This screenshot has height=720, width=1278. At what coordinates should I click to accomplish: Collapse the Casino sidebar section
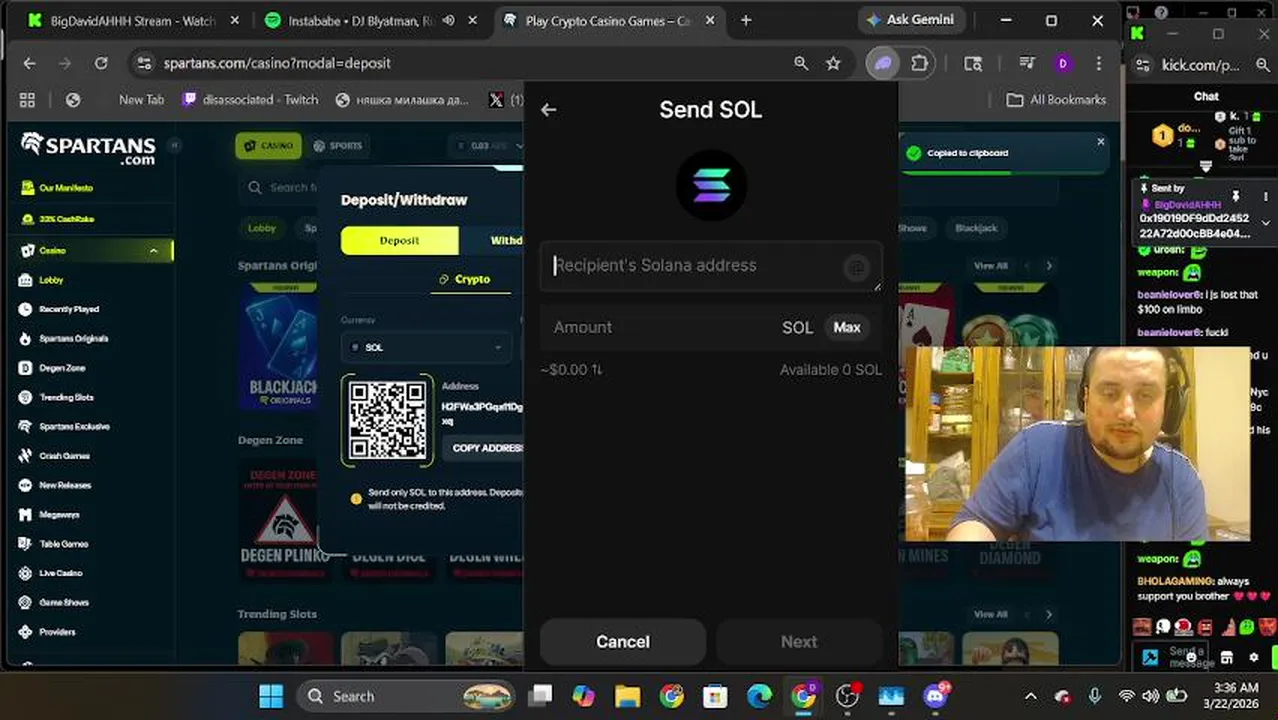[153, 251]
